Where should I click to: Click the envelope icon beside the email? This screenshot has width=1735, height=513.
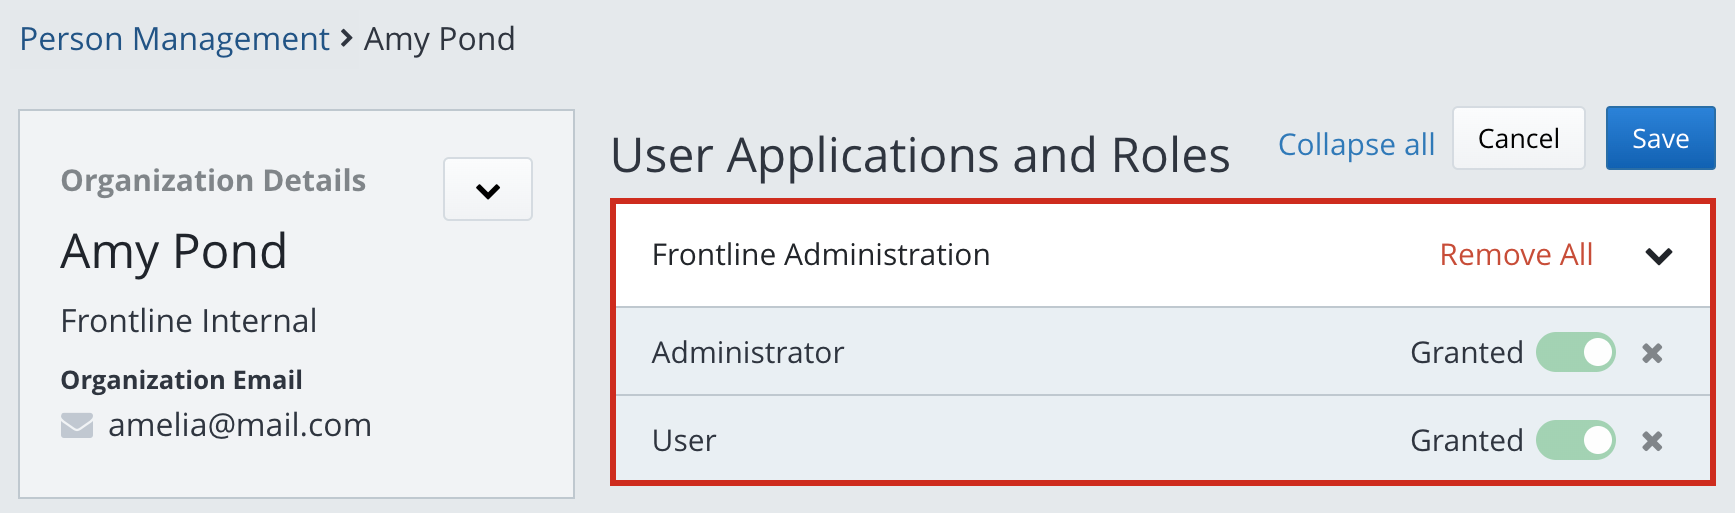pos(77,426)
